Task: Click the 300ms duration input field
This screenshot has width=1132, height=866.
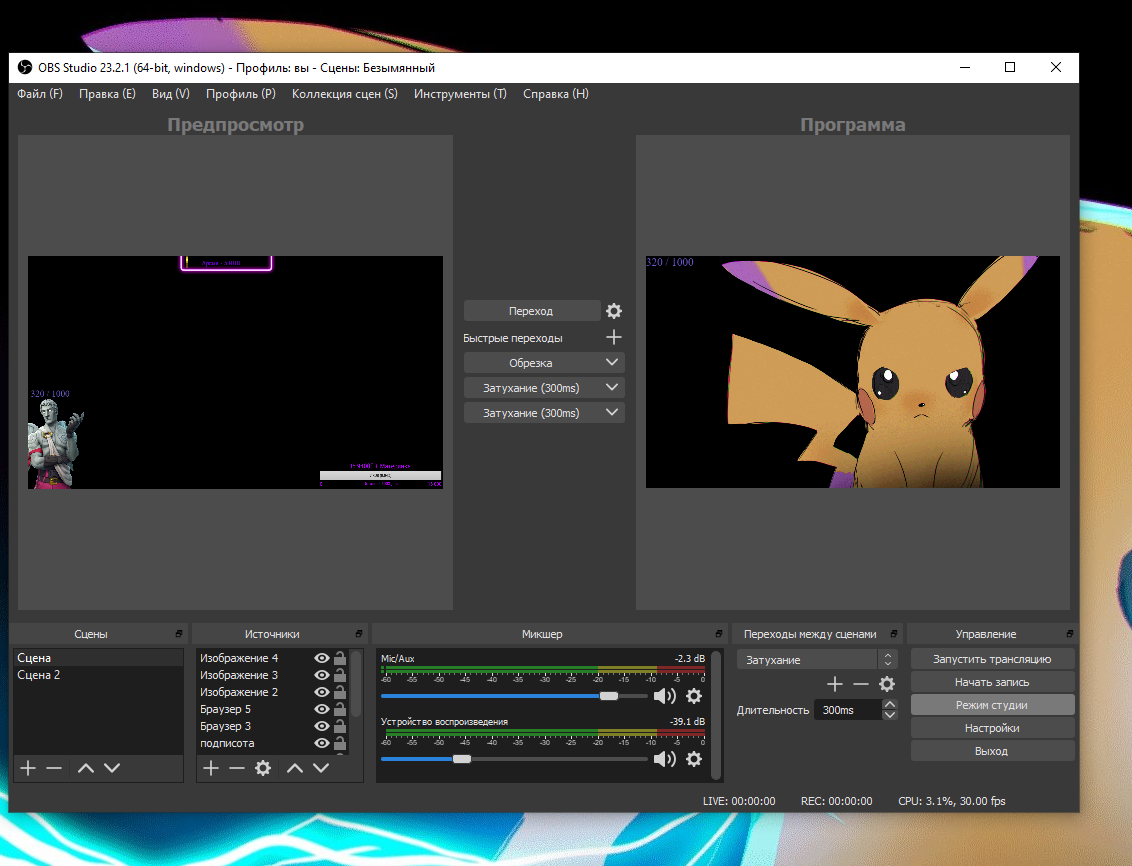Action: pyautogui.click(x=848, y=710)
